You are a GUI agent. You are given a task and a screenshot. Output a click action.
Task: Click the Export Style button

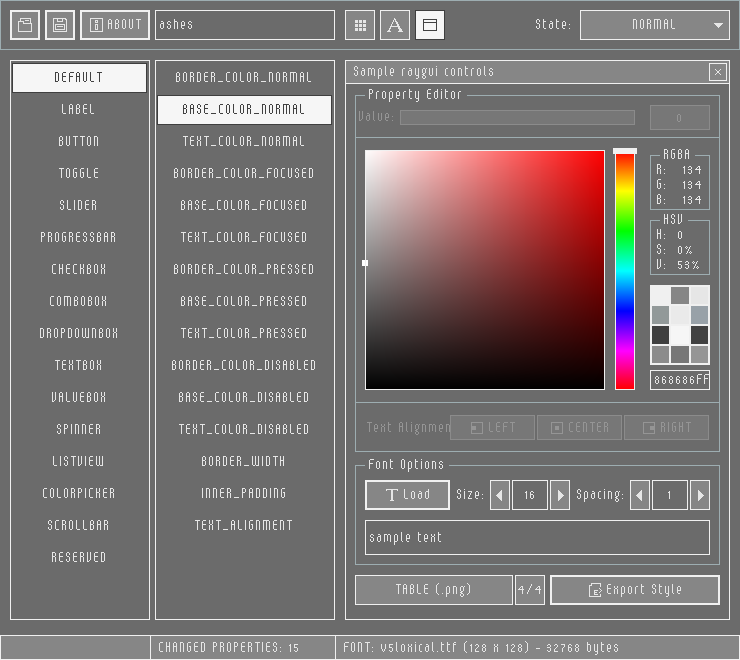point(634,590)
